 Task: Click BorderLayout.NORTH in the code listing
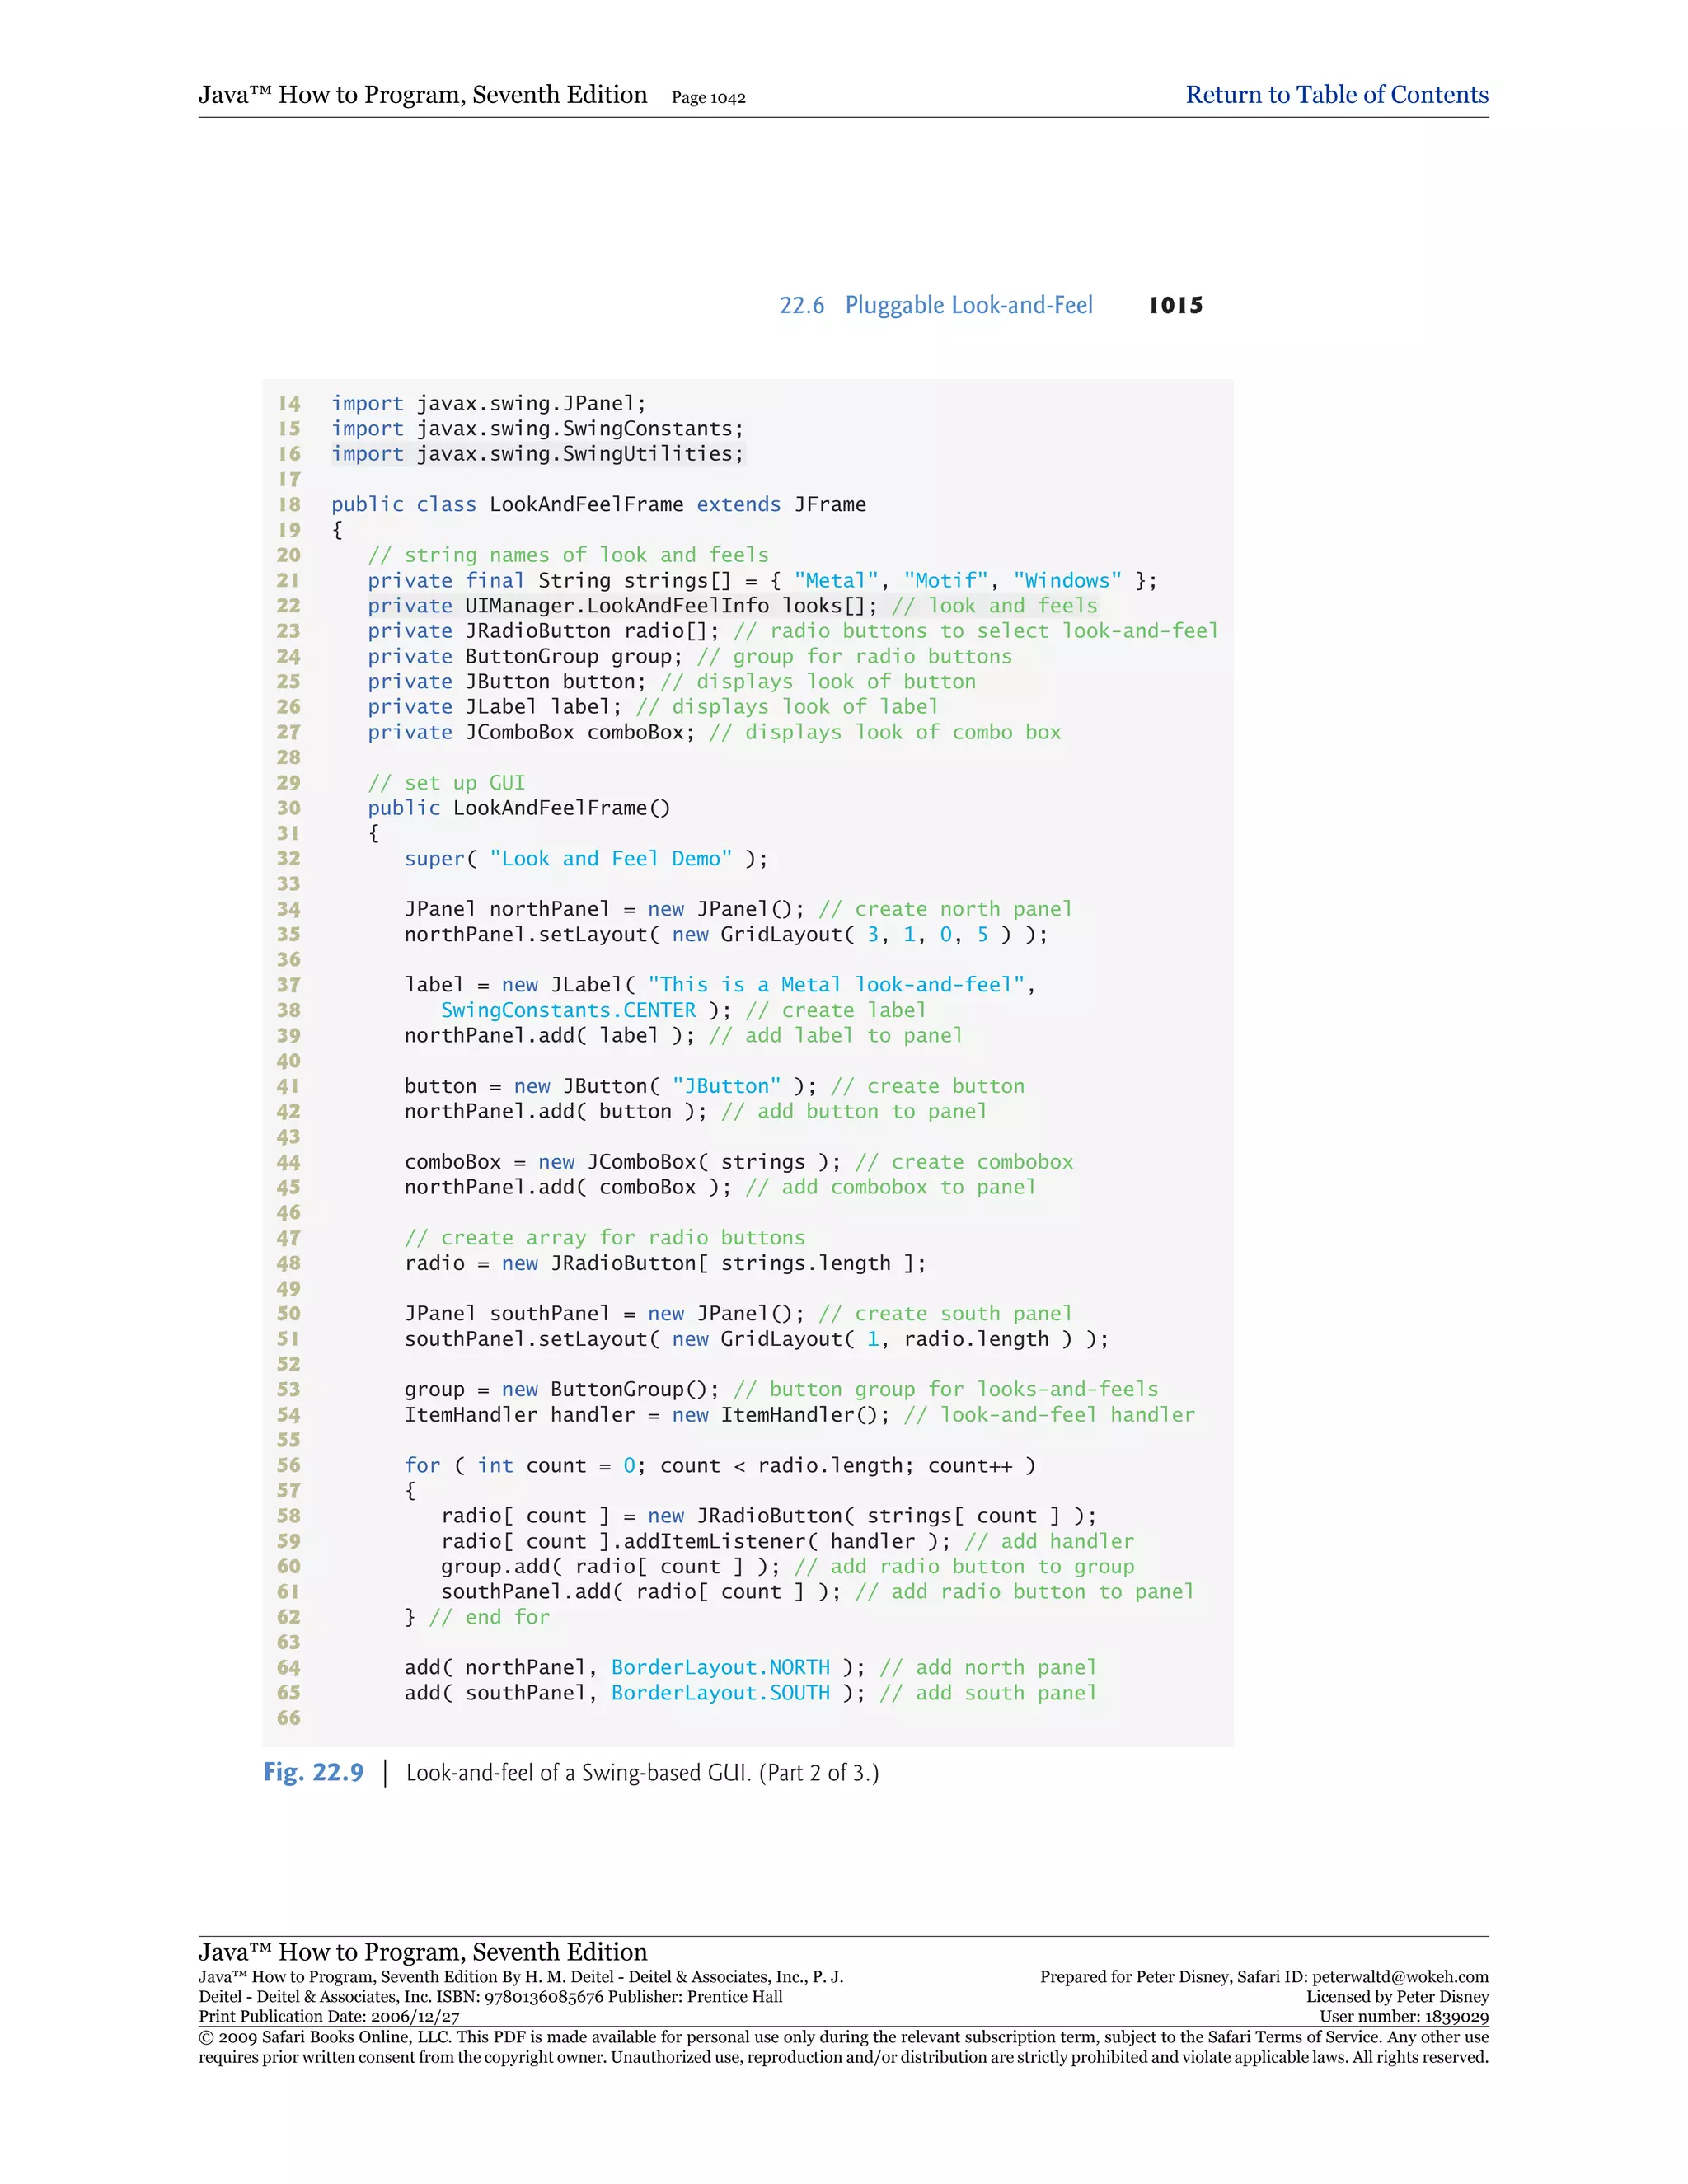pos(720,1667)
